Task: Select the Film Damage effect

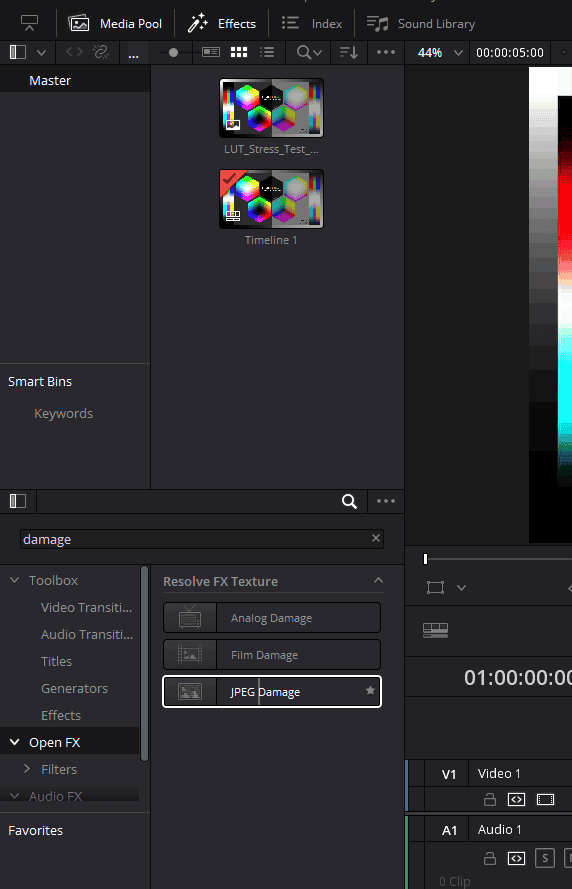Action: [x=272, y=655]
